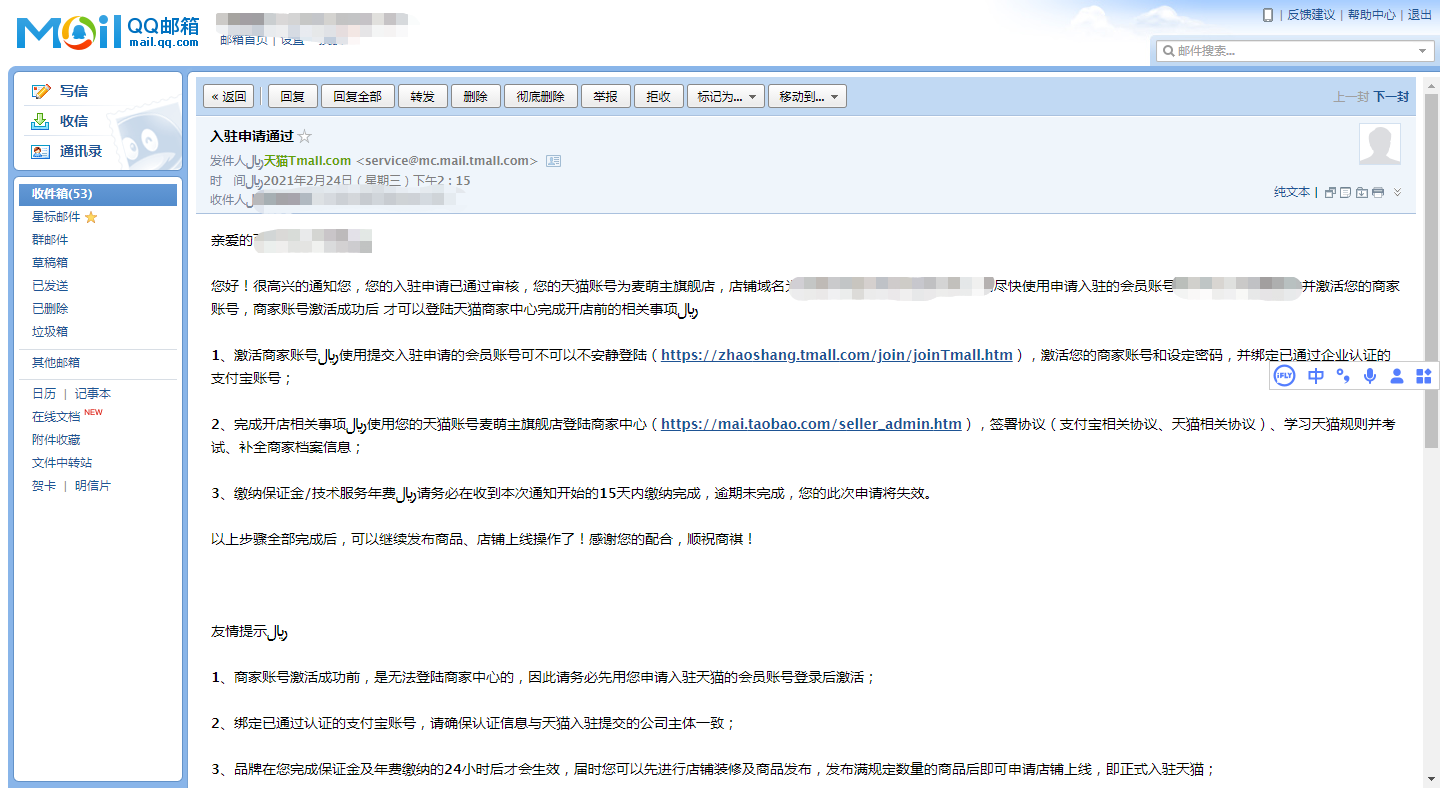Image resolution: width=1440 pixels, height=788 pixels.
Task: Click the mobile phone icon in header
Action: 1268,14
